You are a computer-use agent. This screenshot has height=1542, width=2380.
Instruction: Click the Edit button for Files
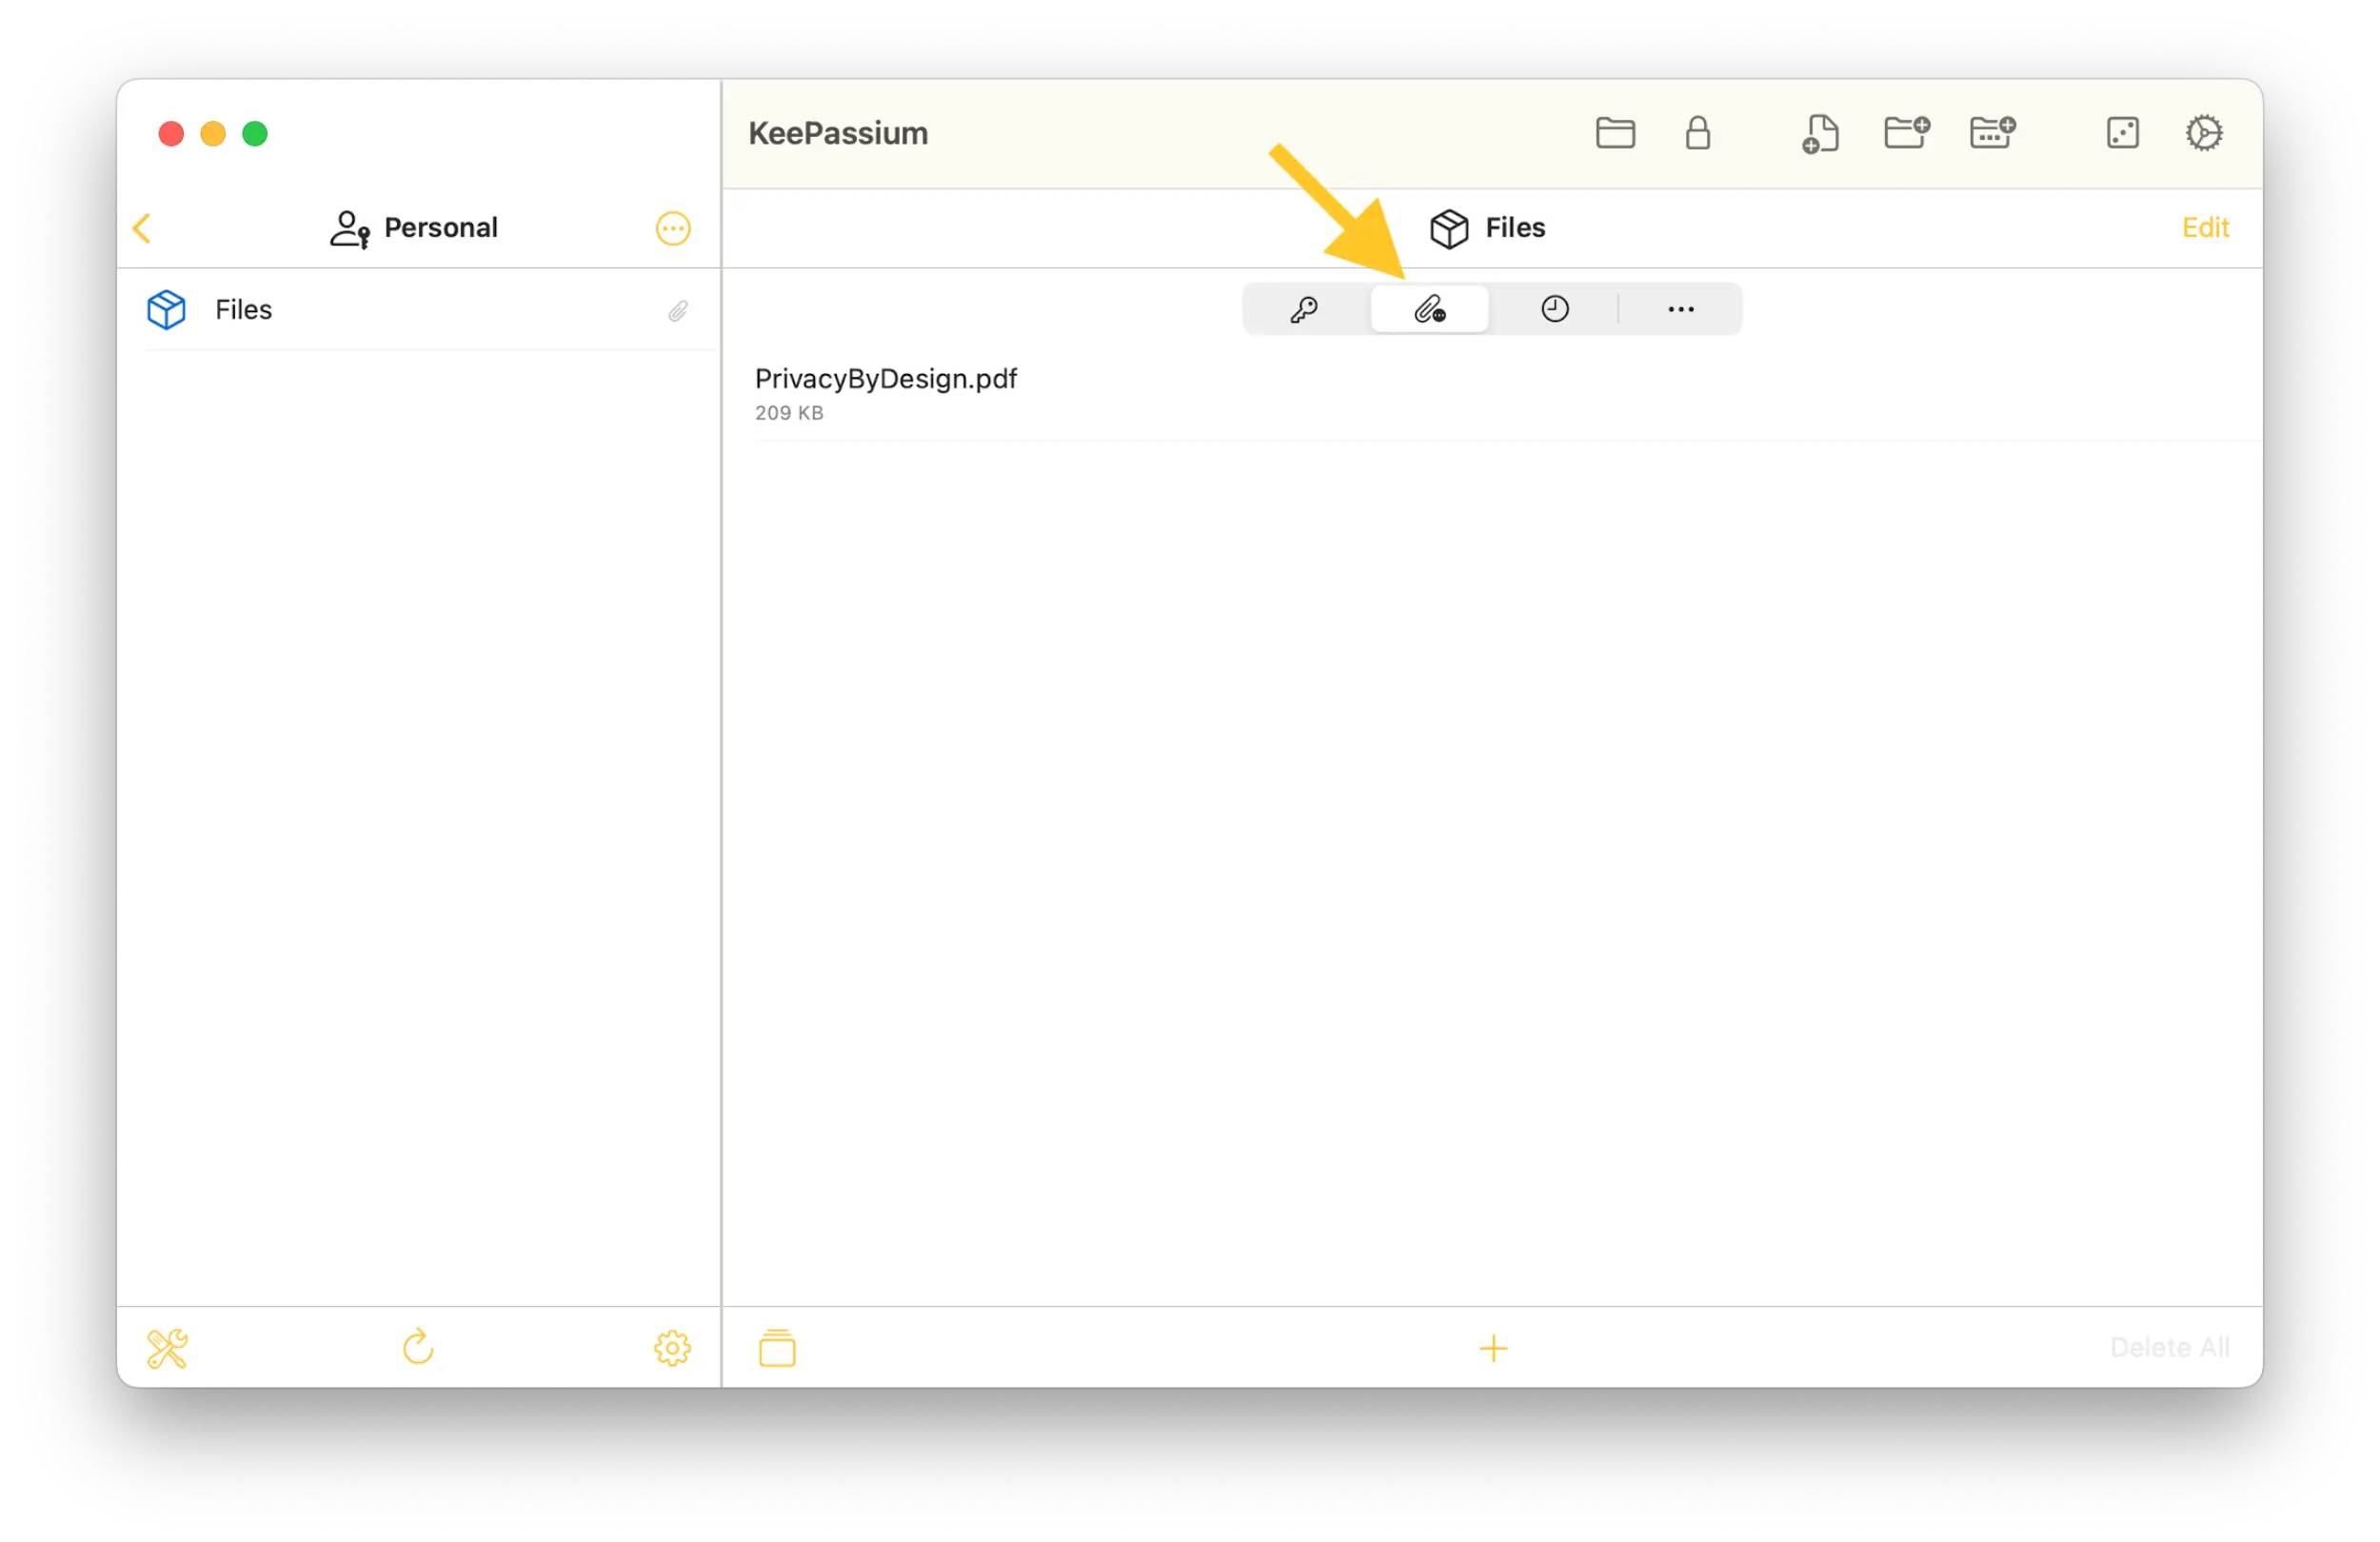click(x=2205, y=228)
